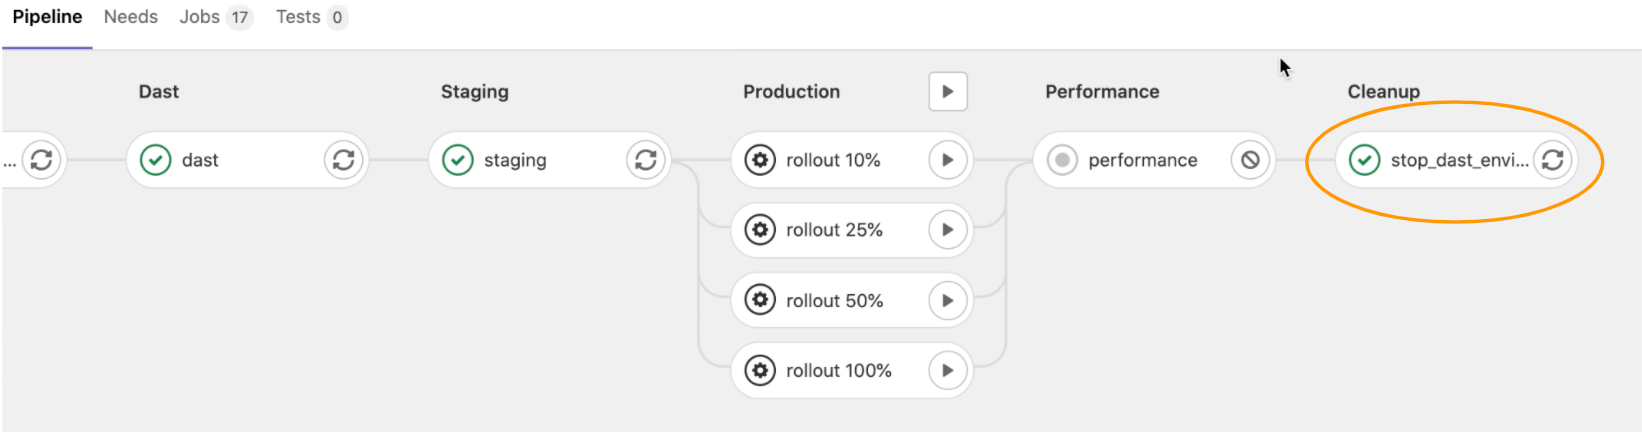Click the rollout 100% job name
This screenshot has height=432, width=1642.
(x=838, y=371)
